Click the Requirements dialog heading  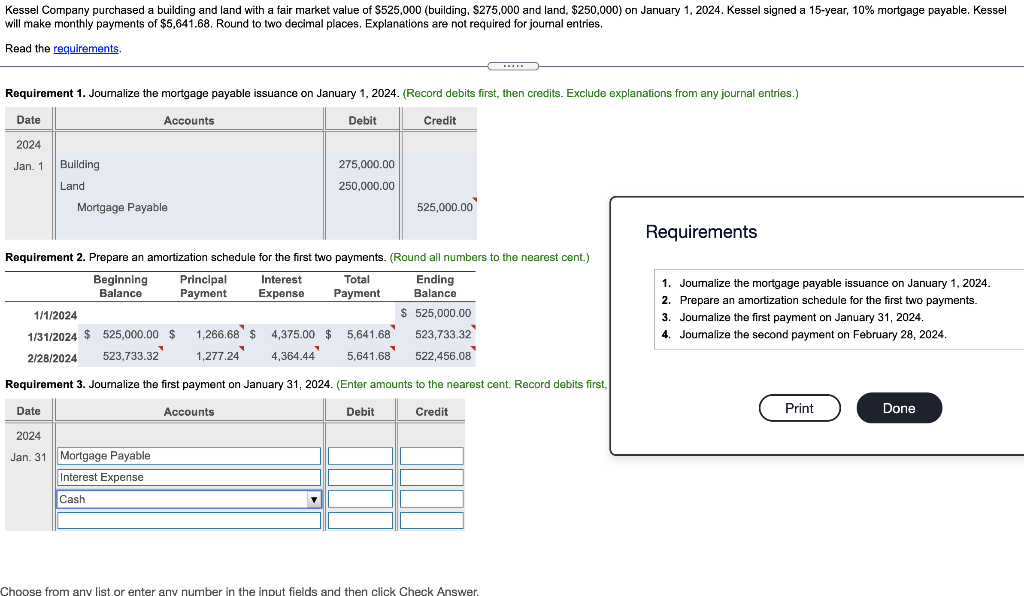click(x=701, y=232)
